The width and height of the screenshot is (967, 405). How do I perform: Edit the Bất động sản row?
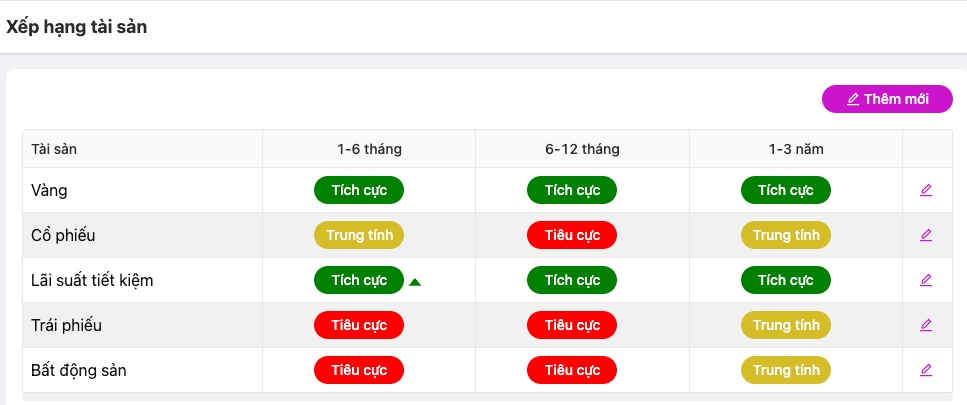926,370
